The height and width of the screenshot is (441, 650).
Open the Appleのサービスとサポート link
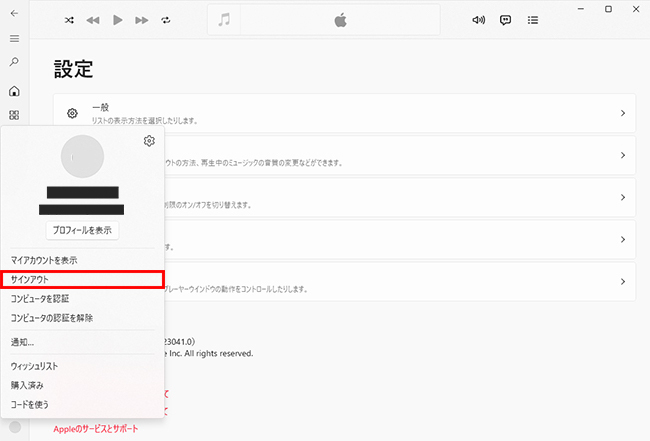click(95, 429)
